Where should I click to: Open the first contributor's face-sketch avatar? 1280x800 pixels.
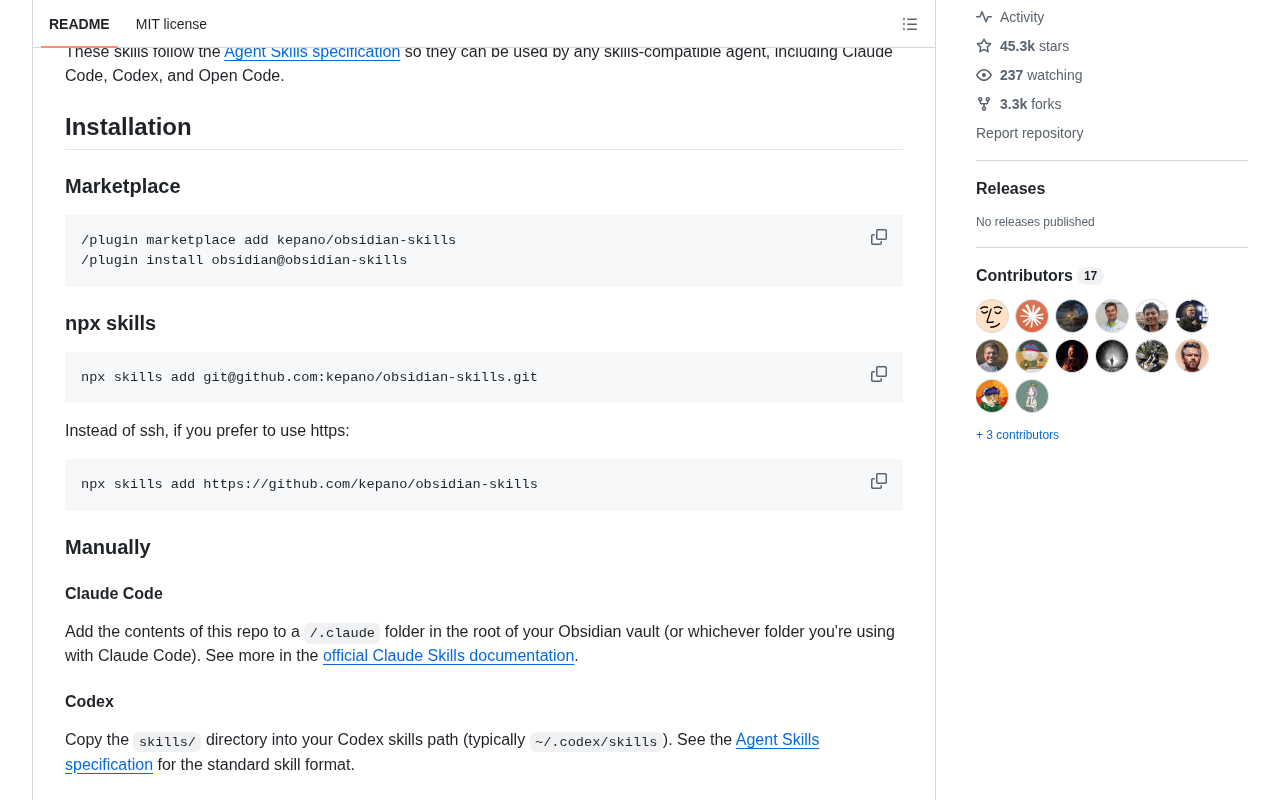pyautogui.click(x=992, y=316)
